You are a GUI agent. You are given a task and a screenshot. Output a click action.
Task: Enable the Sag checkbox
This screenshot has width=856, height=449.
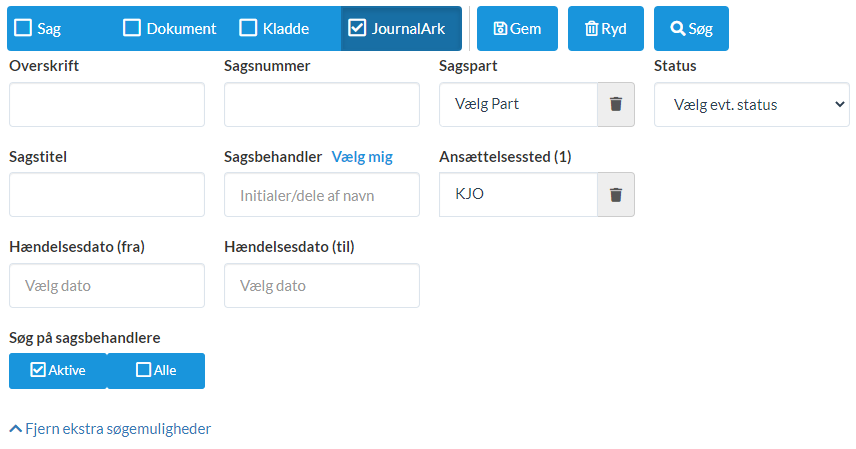pyautogui.click(x=23, y=28)
